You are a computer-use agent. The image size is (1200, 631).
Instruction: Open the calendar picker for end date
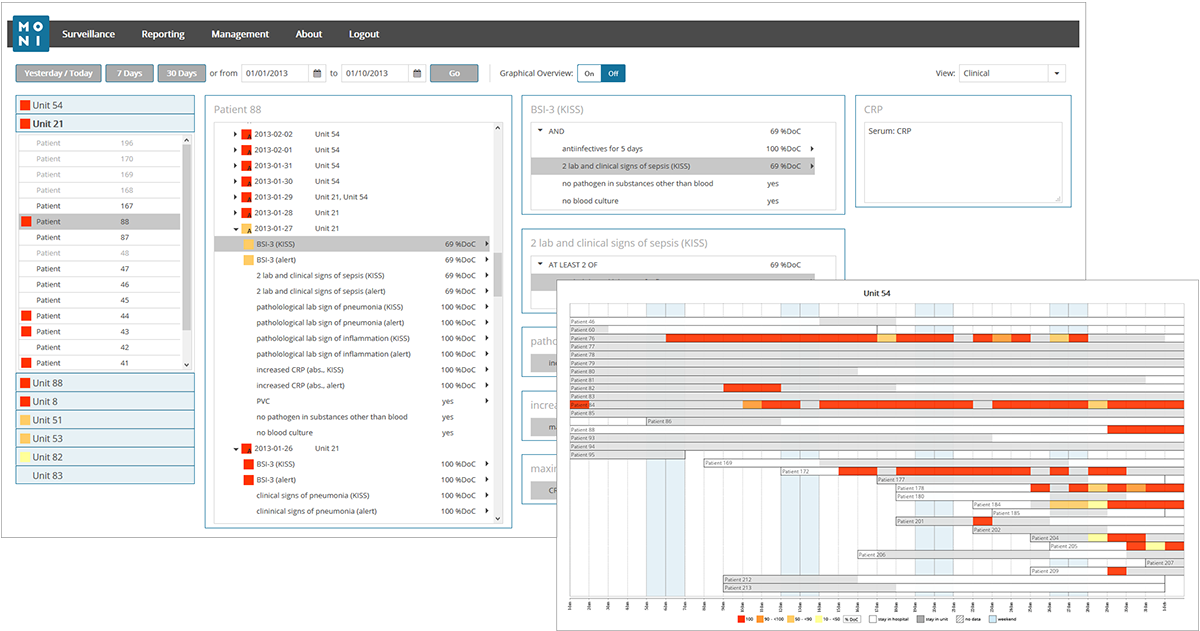(x=416, y=74)
